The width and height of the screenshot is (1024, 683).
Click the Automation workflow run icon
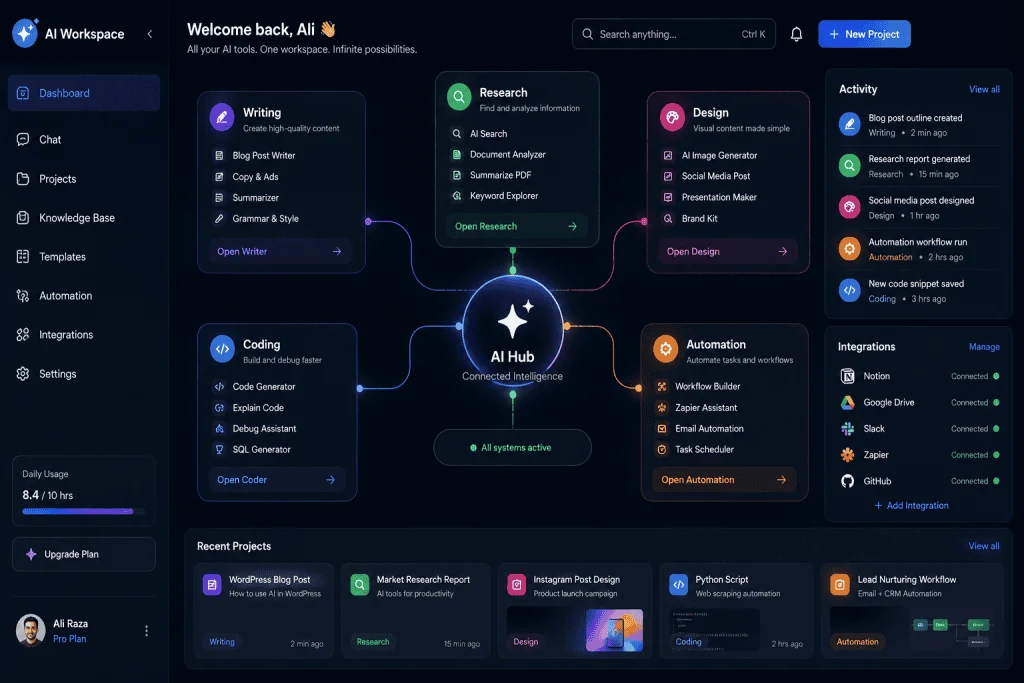click(849, 248)
